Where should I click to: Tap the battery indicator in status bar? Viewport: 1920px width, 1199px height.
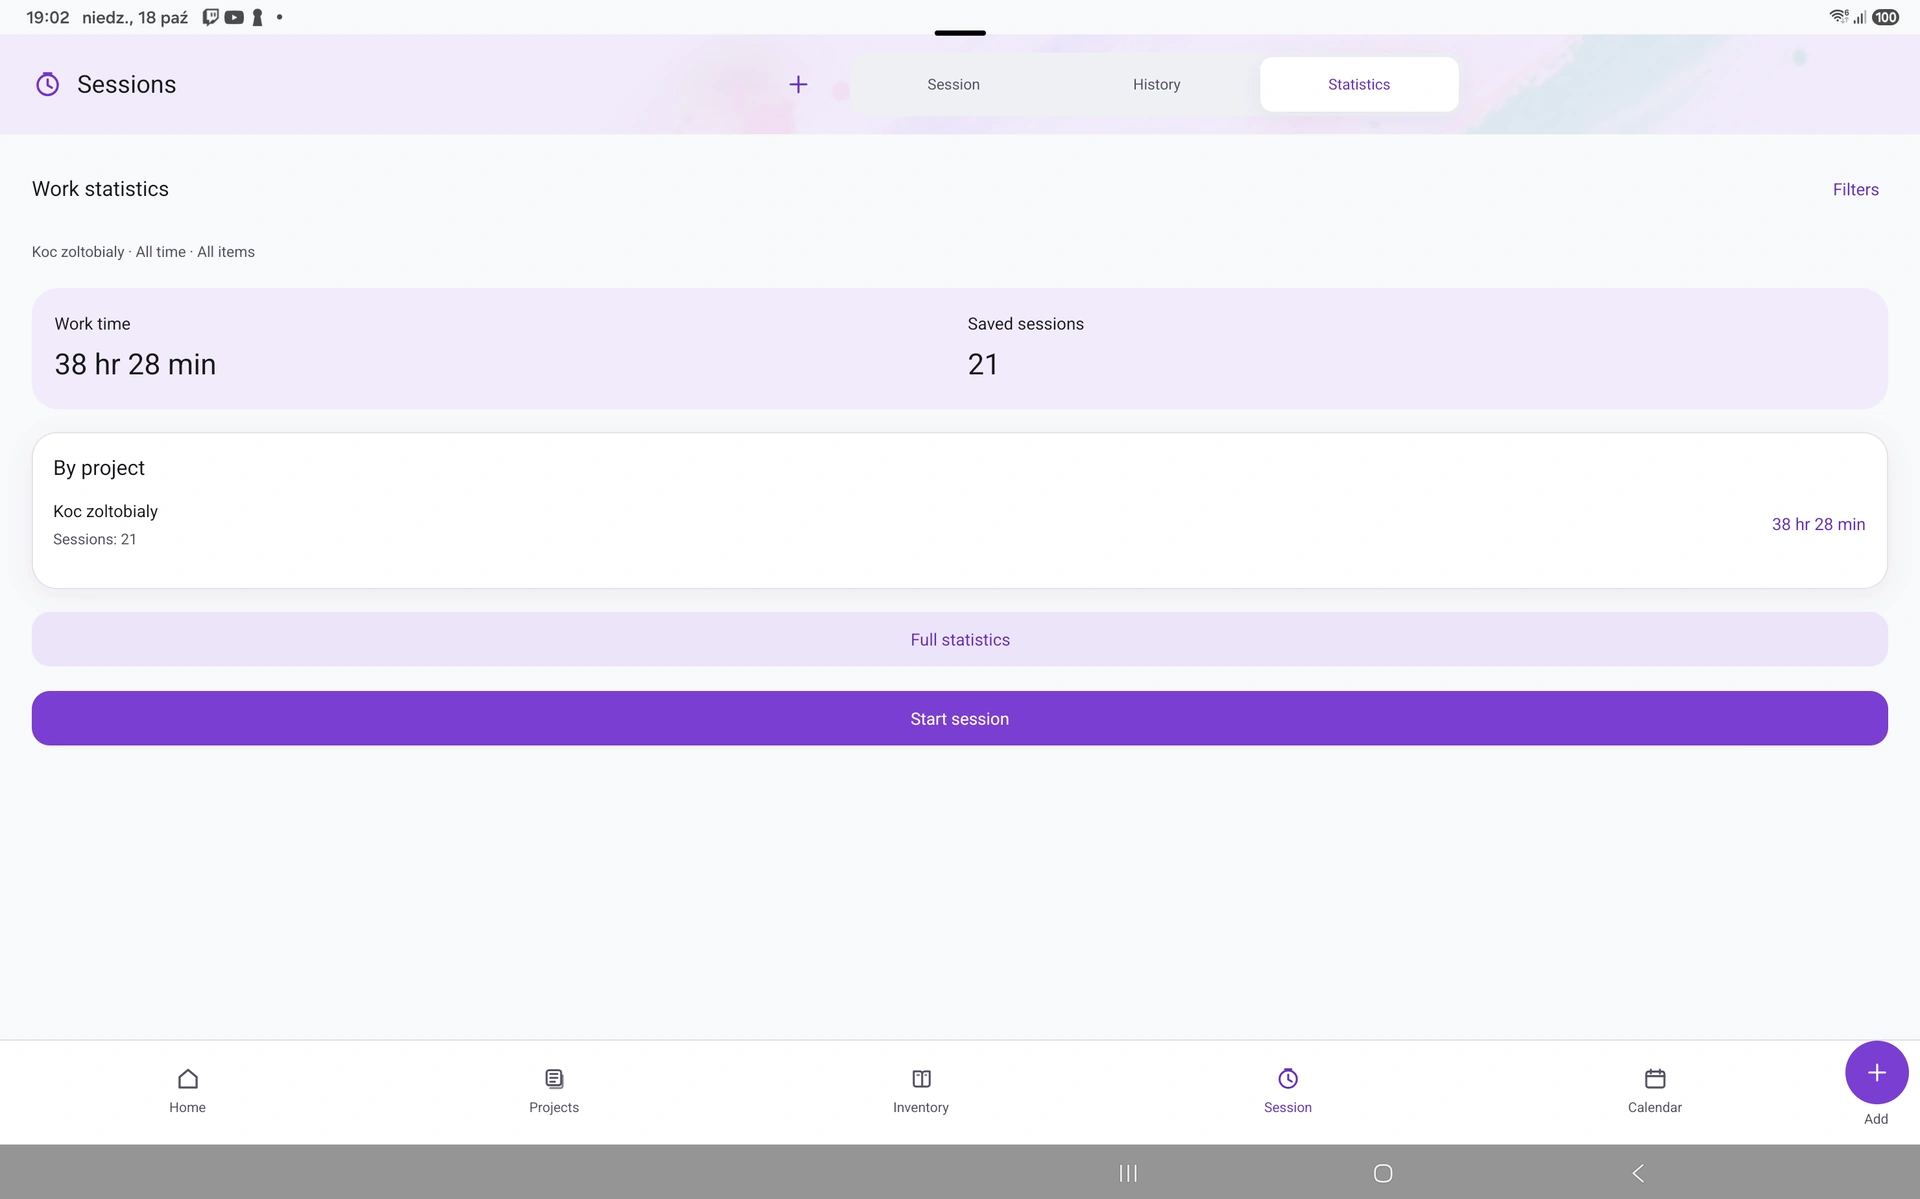coord(1885,17)
